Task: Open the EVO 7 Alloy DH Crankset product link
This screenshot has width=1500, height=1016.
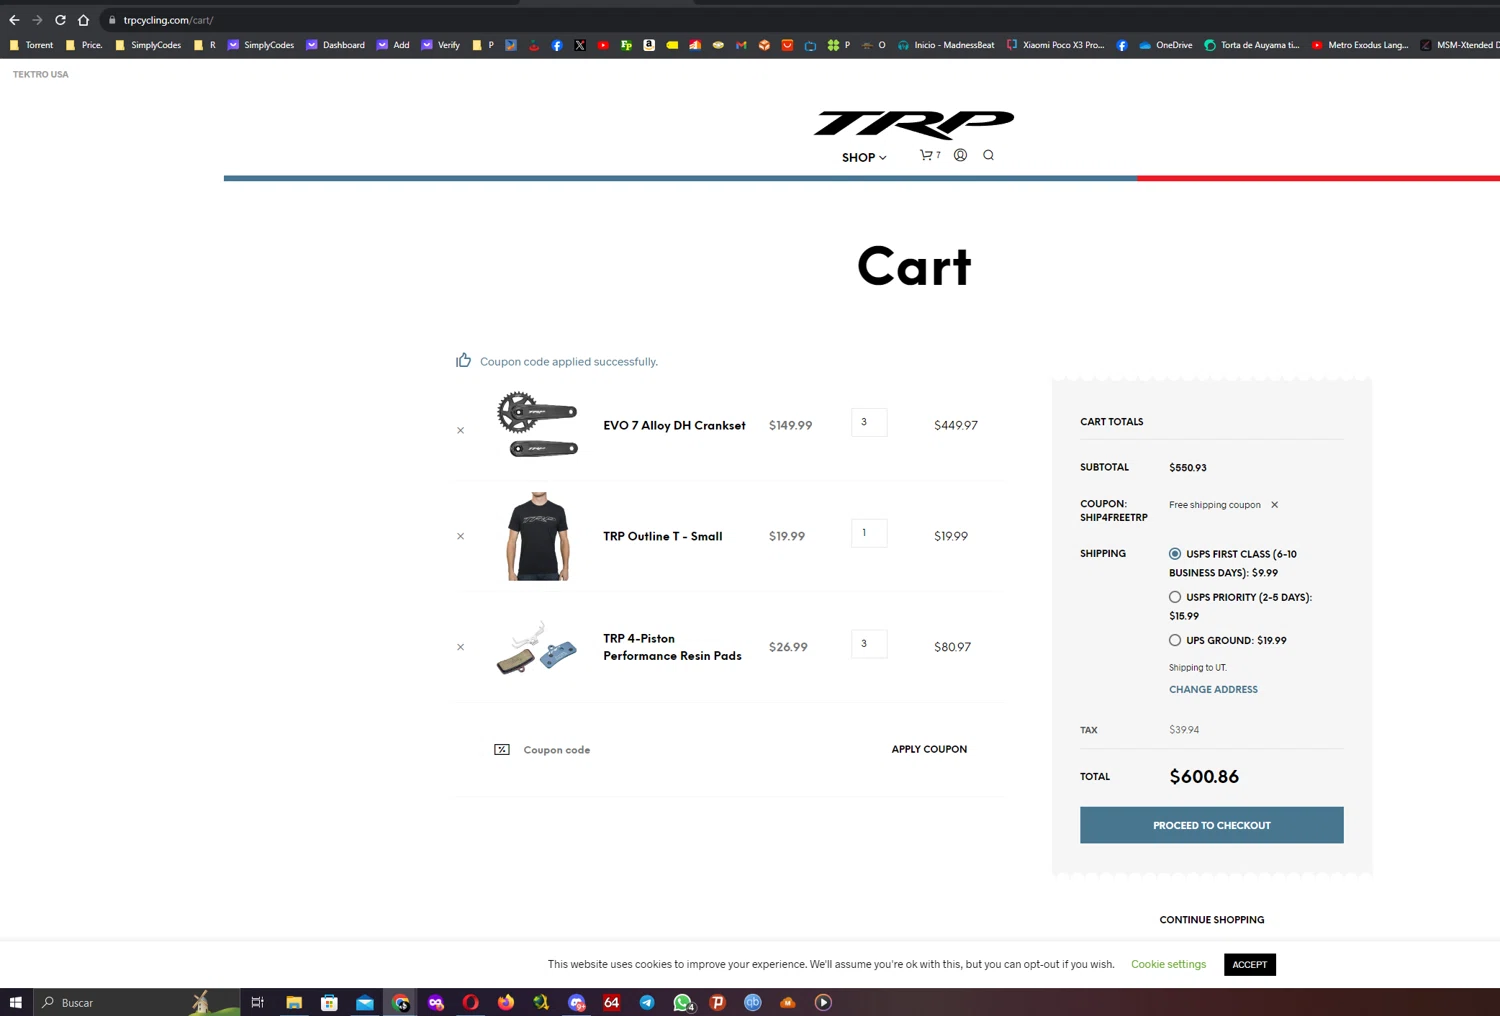Action: (674, 425)
